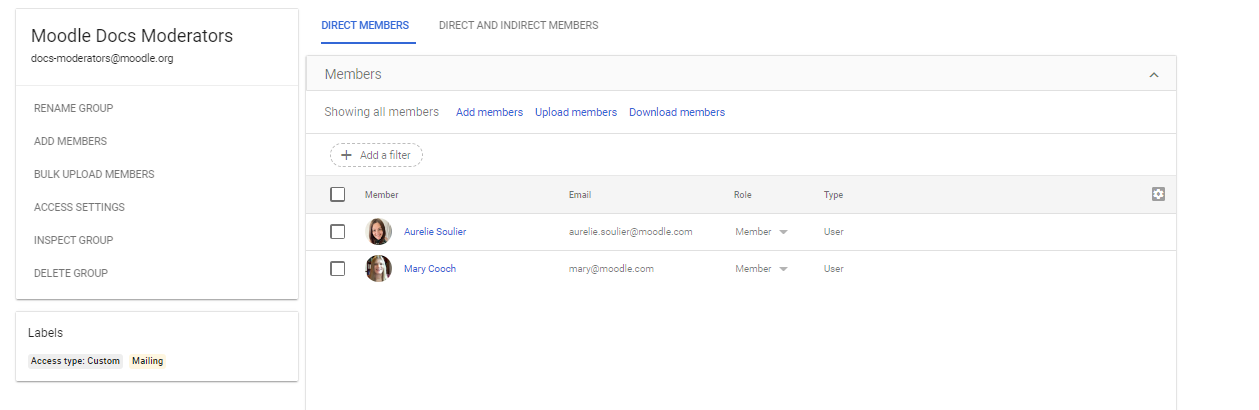Select email mary@moodle.com
The height and width of the screenshot is (410, 1259).
pos(611,269)
